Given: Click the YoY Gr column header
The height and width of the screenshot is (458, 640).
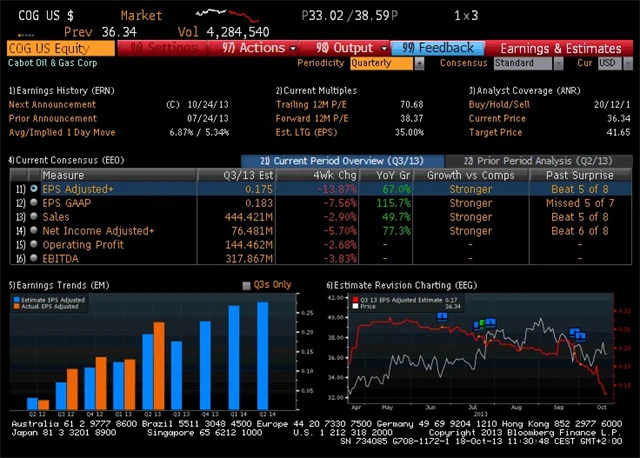Looking at the screenshot, I should [x=386, y=175].
